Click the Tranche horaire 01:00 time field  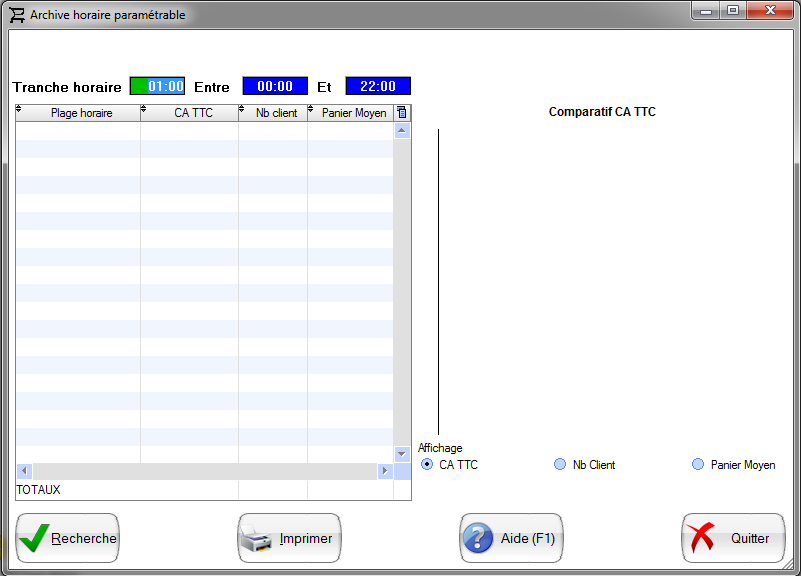[x=157, y=87]
